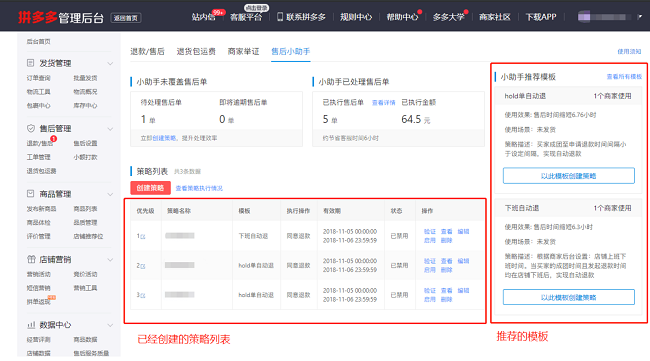The image size is (650, 361).
Task: Open the 查看策略执行情况 link
Action: (199, 188)
